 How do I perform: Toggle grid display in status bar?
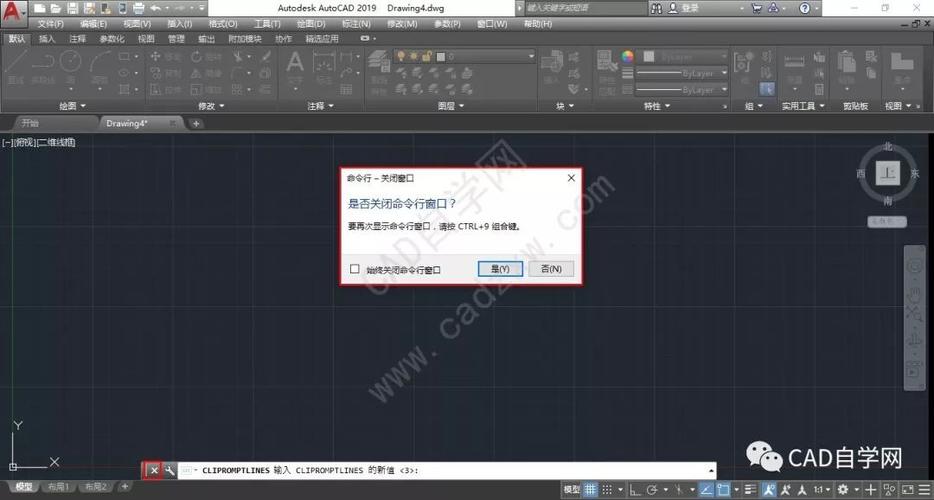coord(590,490)
